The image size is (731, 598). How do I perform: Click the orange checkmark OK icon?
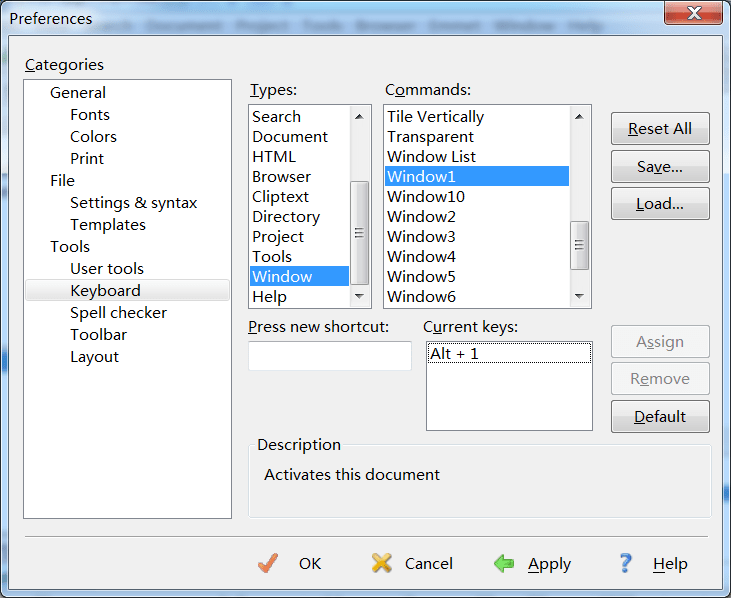coord(268,563)
